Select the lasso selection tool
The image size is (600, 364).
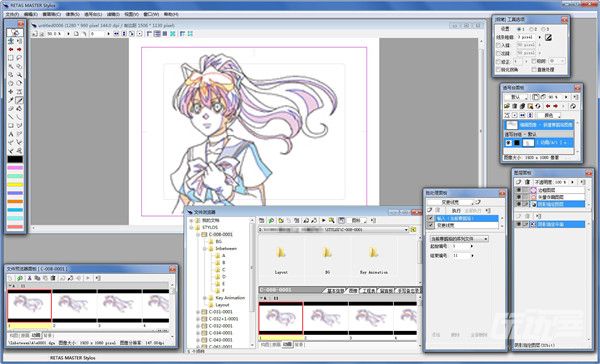pyautogui.click(x=19, y=58)
